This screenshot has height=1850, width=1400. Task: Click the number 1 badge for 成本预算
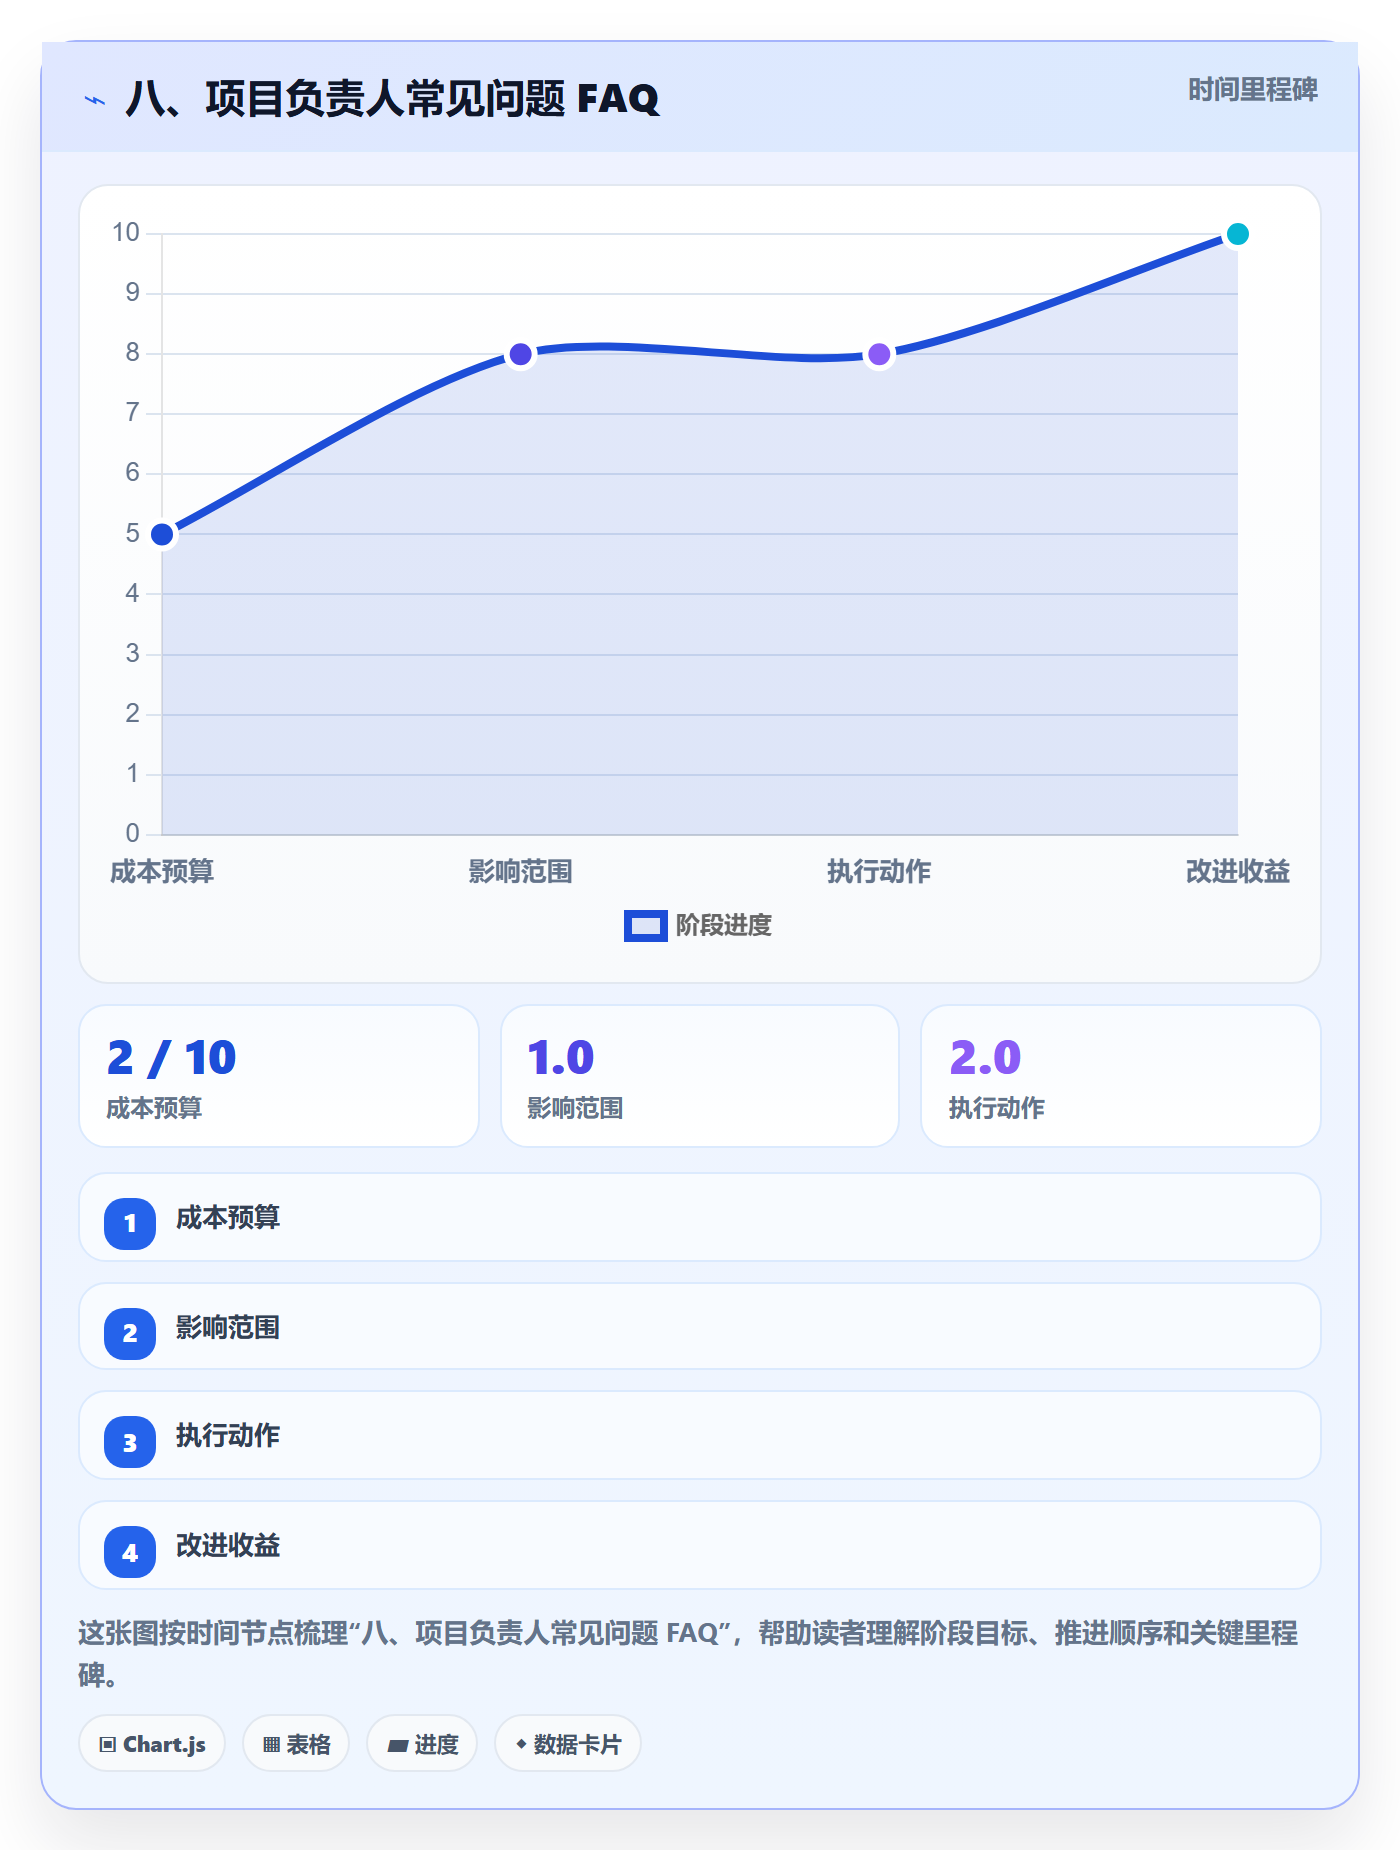coord(130,1223)
